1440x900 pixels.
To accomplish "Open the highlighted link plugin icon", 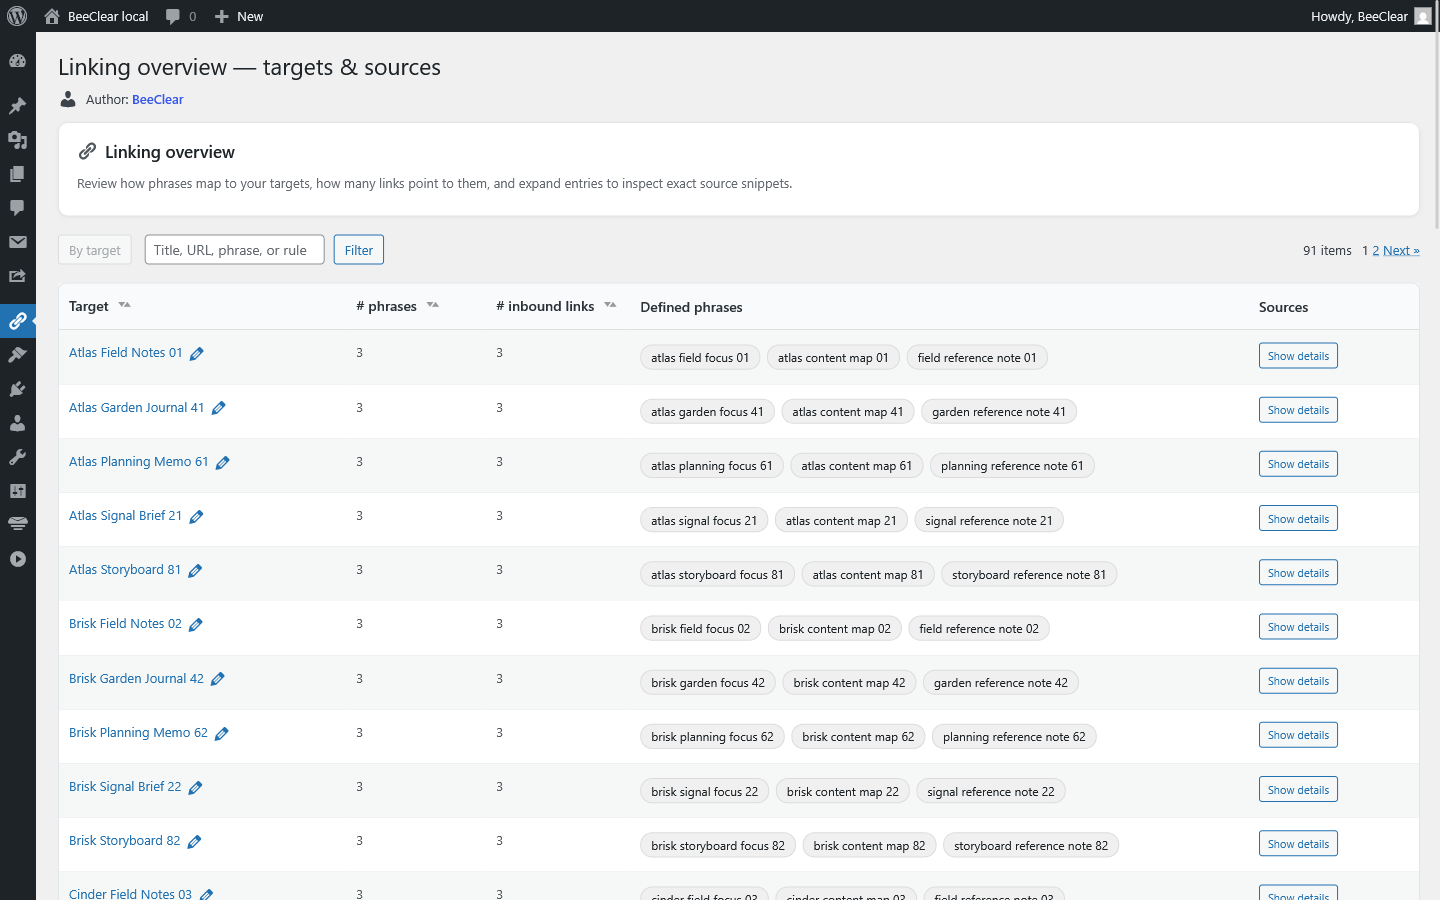I will tap(17, 321).
